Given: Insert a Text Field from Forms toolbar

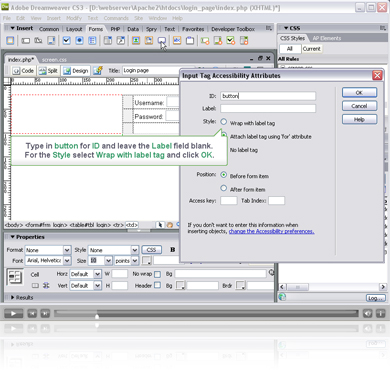Looking at the screenshot, I should click(x=26, y=41).
